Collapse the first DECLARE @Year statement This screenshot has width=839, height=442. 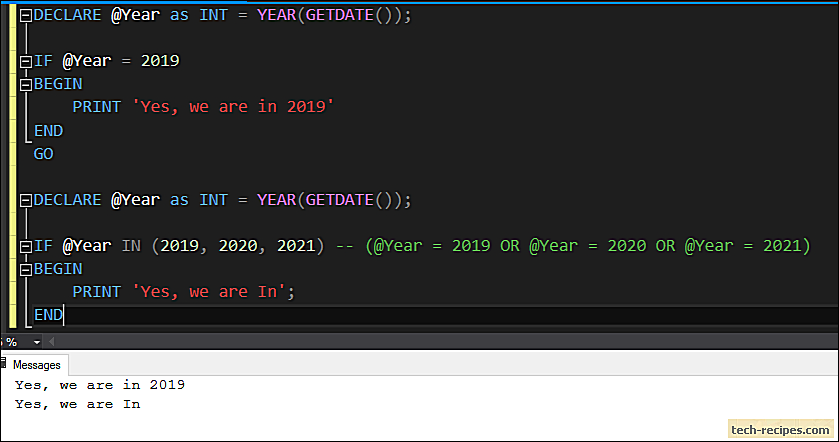tap(25, 16)
